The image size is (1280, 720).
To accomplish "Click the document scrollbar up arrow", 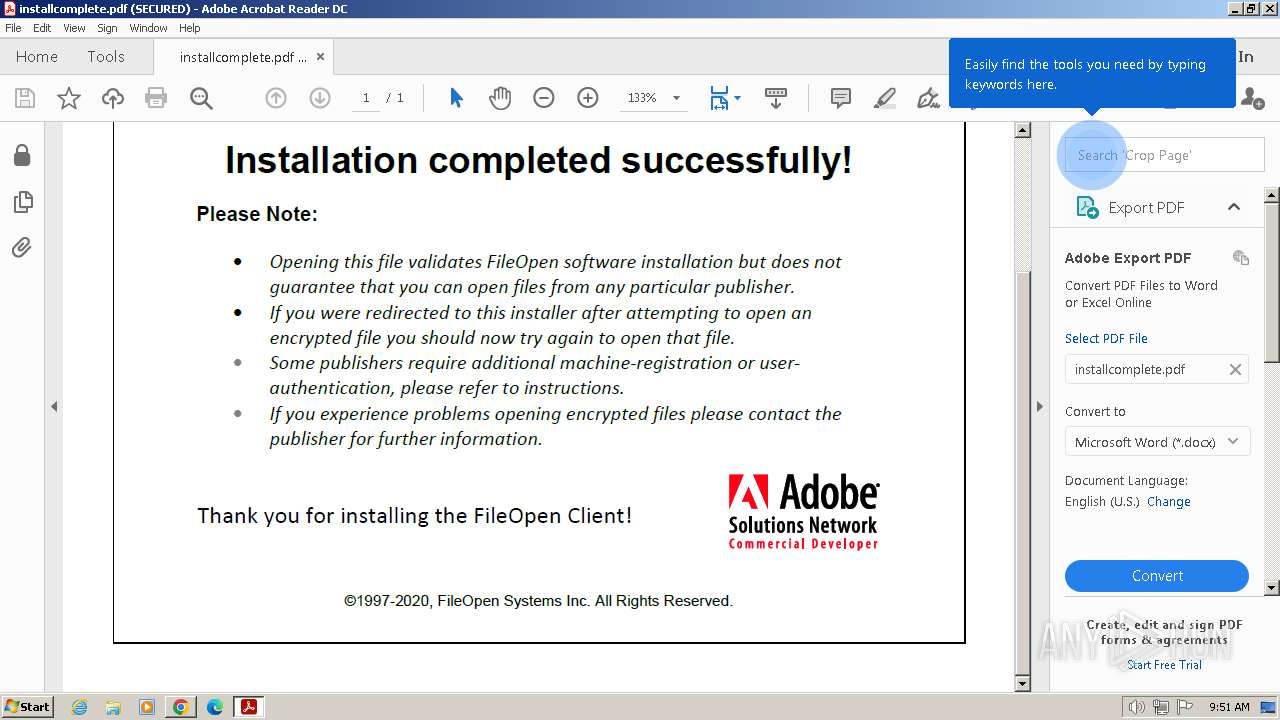I will point(1022,130).
